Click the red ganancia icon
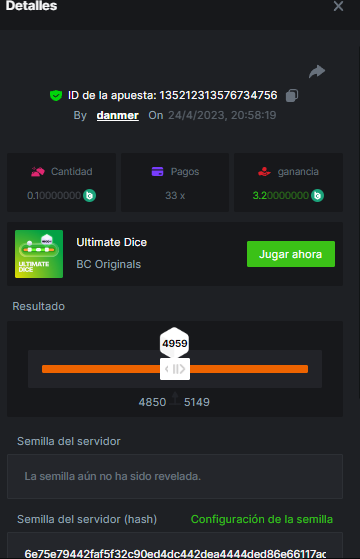Screen dimensions: 360x559 pos(264,171)
